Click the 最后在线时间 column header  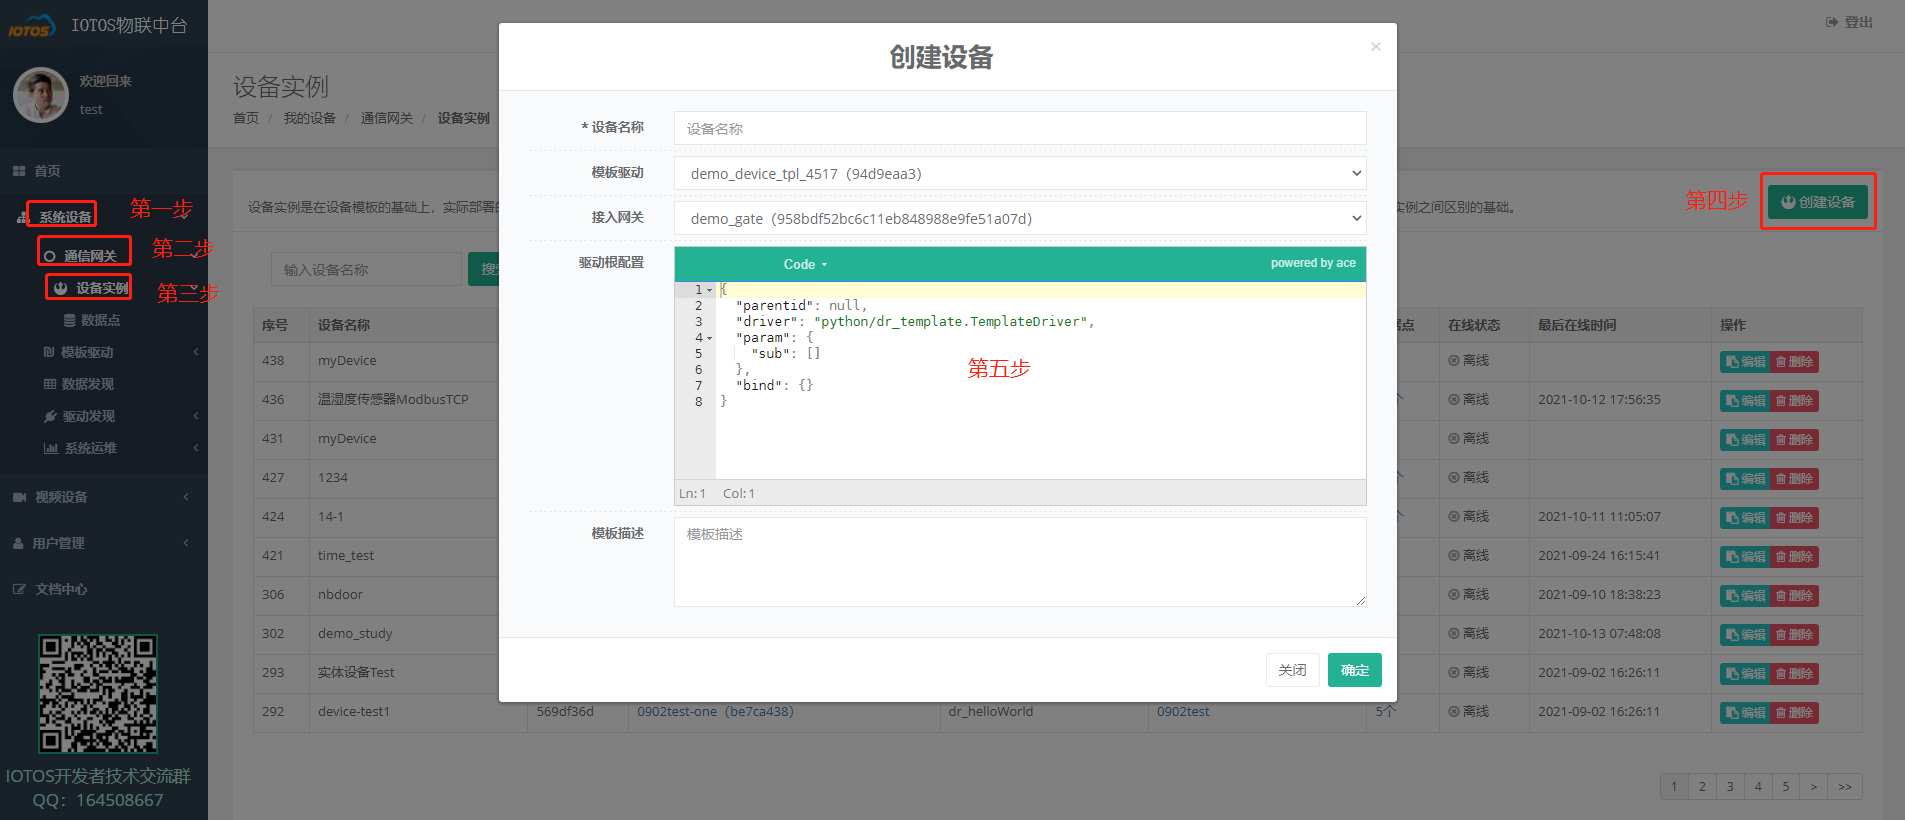point(1577,325)
